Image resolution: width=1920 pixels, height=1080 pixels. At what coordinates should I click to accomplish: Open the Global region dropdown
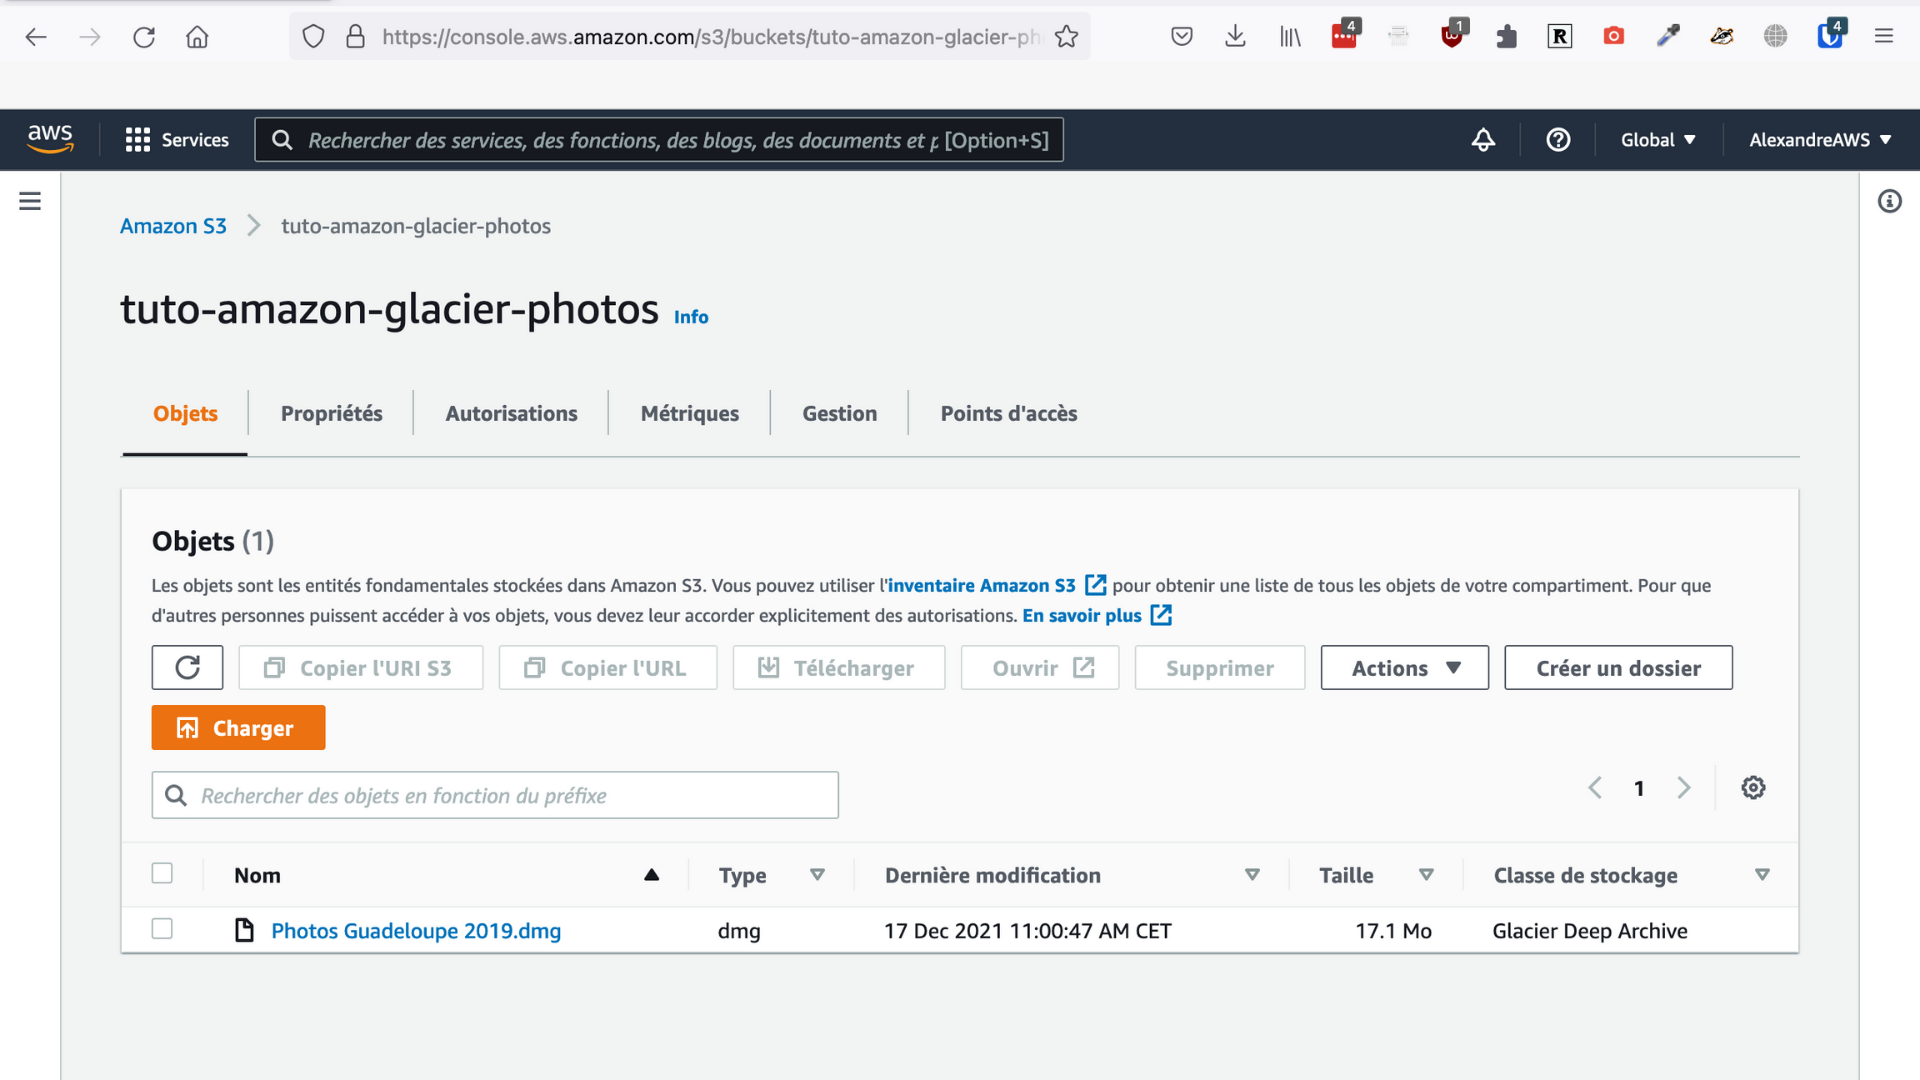pos(1657,140)
